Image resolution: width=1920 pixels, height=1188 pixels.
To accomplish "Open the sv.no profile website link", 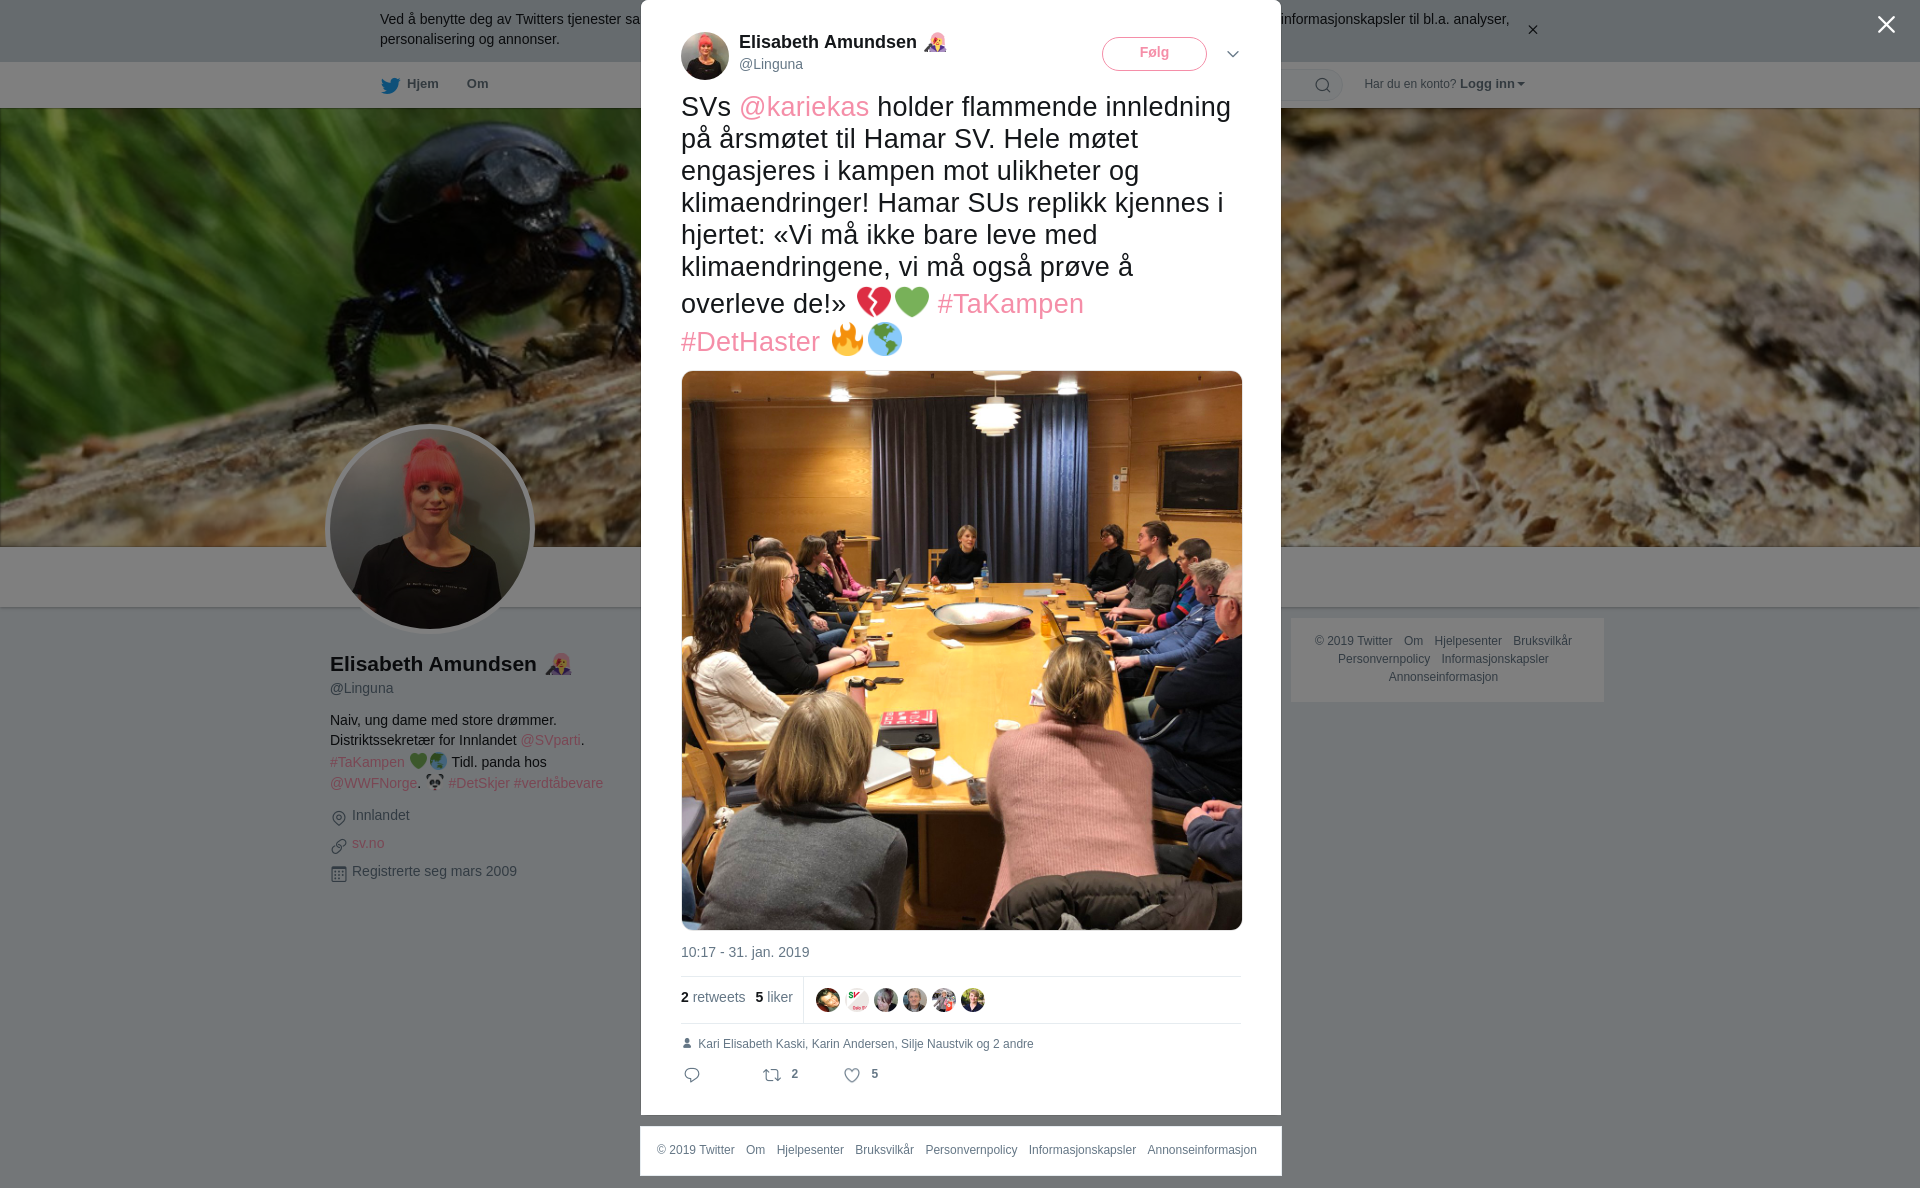I will (368, 843).
